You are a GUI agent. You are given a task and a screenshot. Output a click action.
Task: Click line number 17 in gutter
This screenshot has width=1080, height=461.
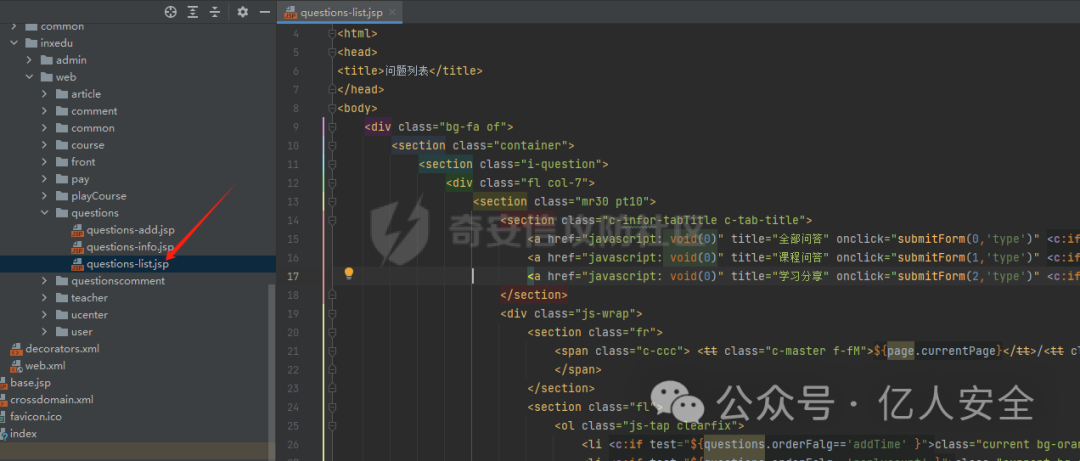pyautogui.click(x=293, y=276)
